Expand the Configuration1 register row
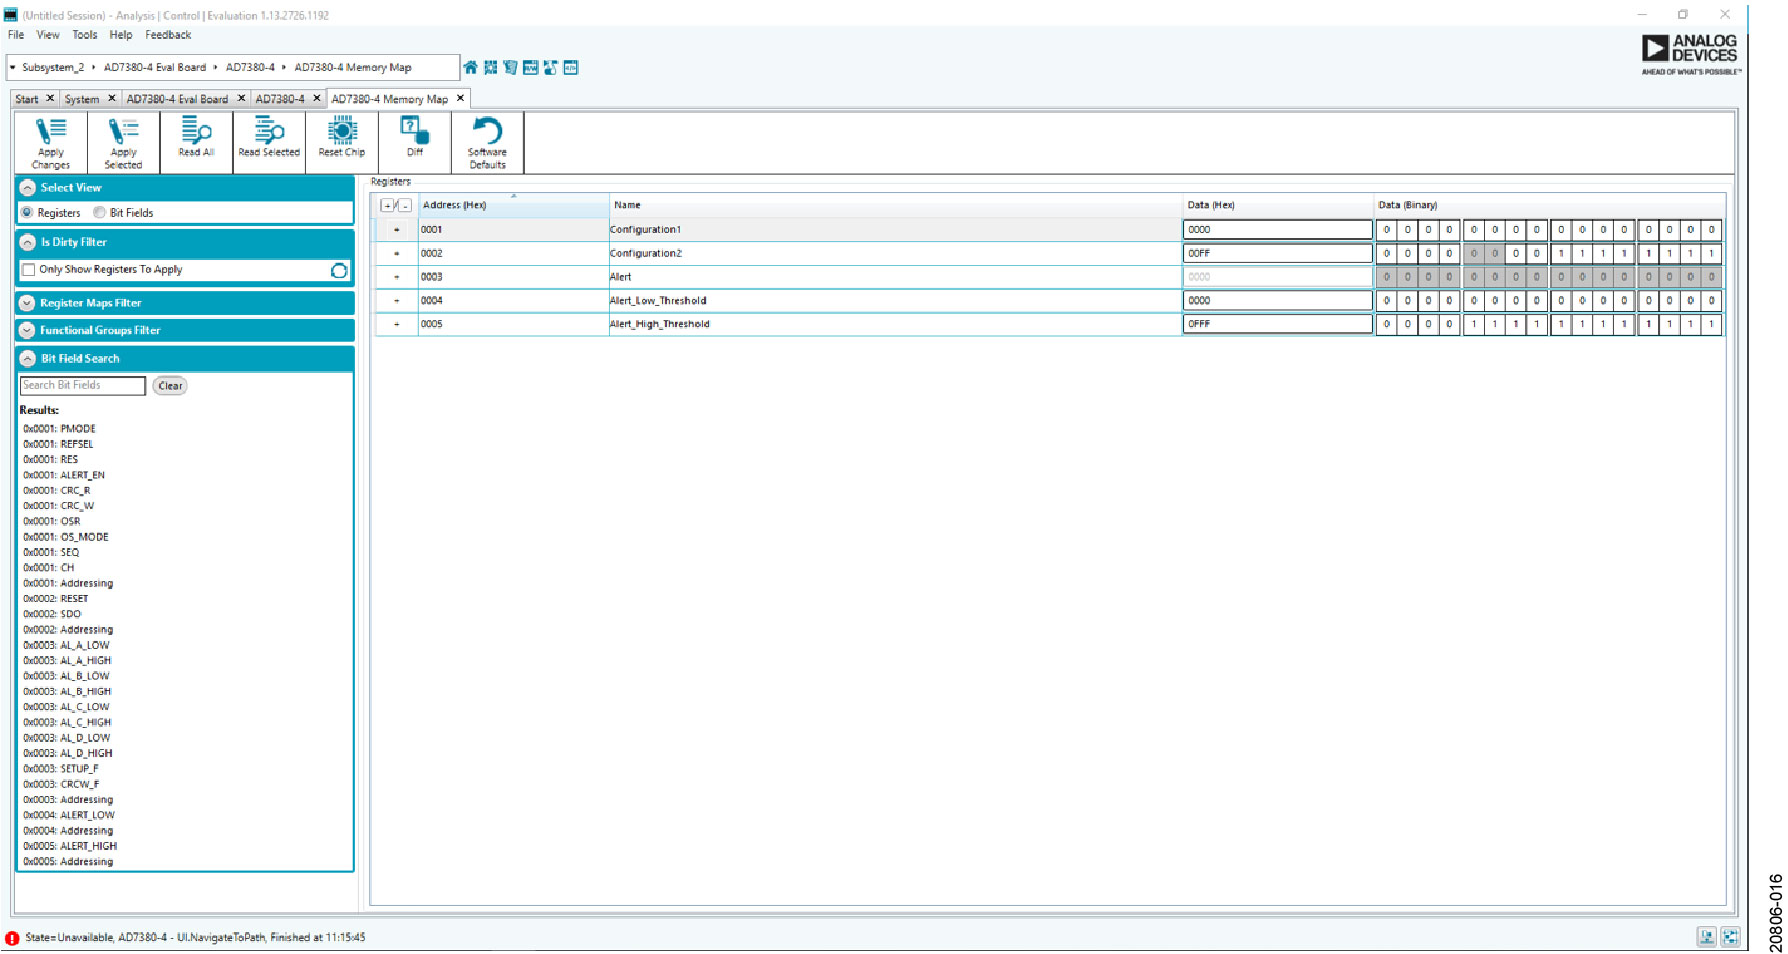Image resolution: width=1788 pixels, height=954 pixels. 397,230
